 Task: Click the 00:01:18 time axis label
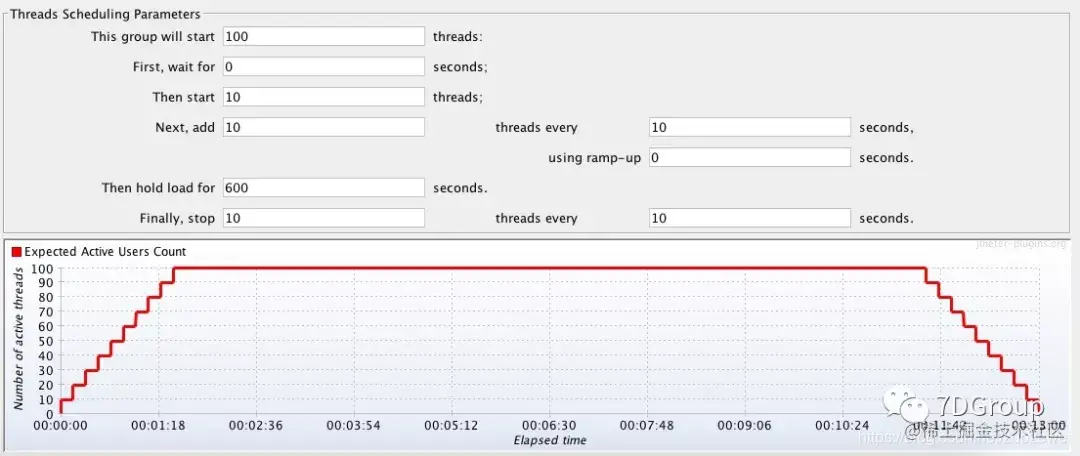click(158, 426)
